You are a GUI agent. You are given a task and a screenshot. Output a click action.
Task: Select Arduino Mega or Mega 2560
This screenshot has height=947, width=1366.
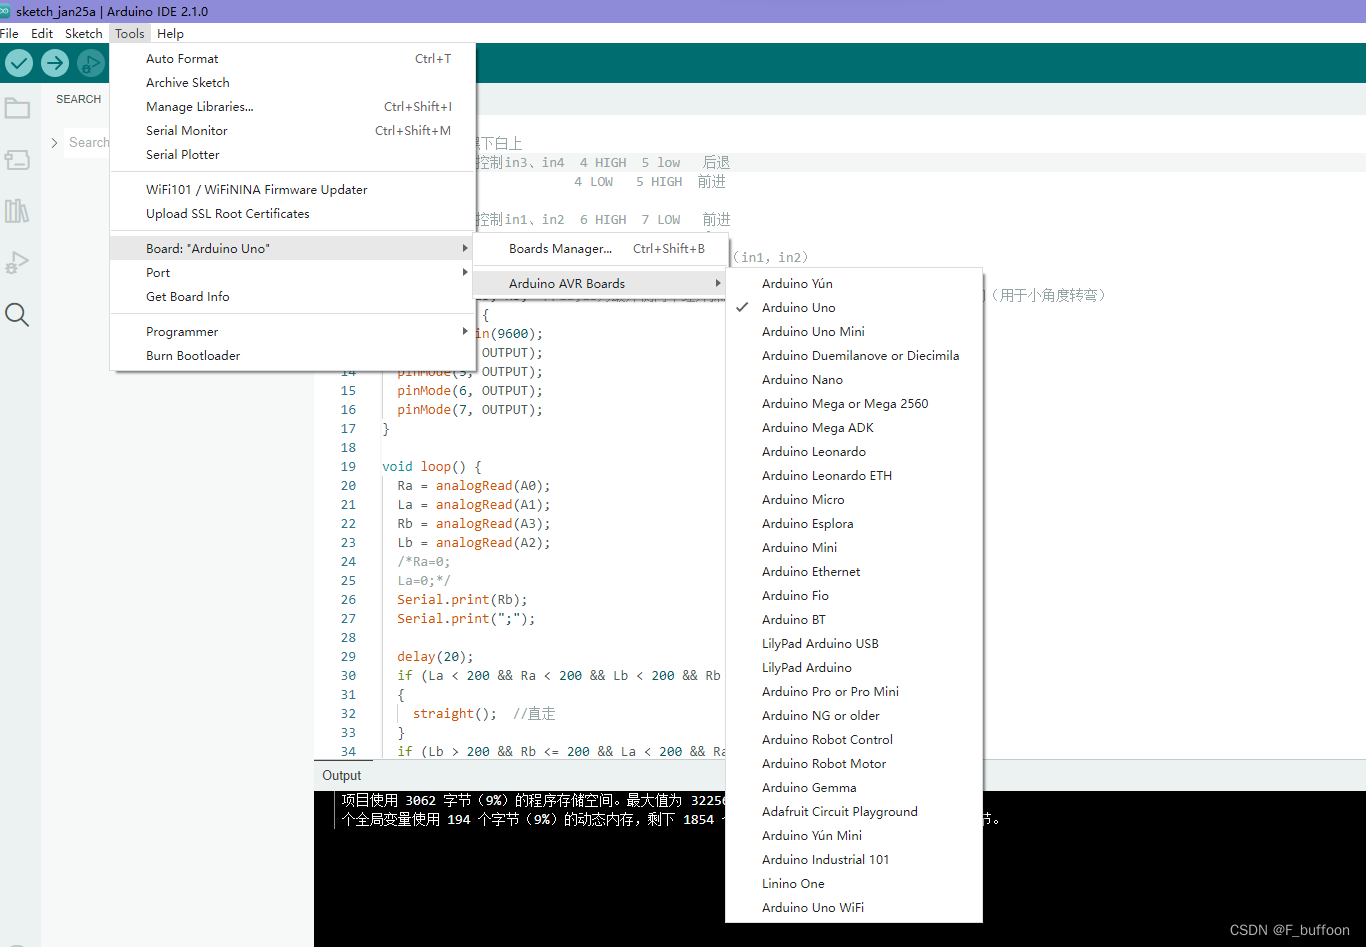[854, 403]
